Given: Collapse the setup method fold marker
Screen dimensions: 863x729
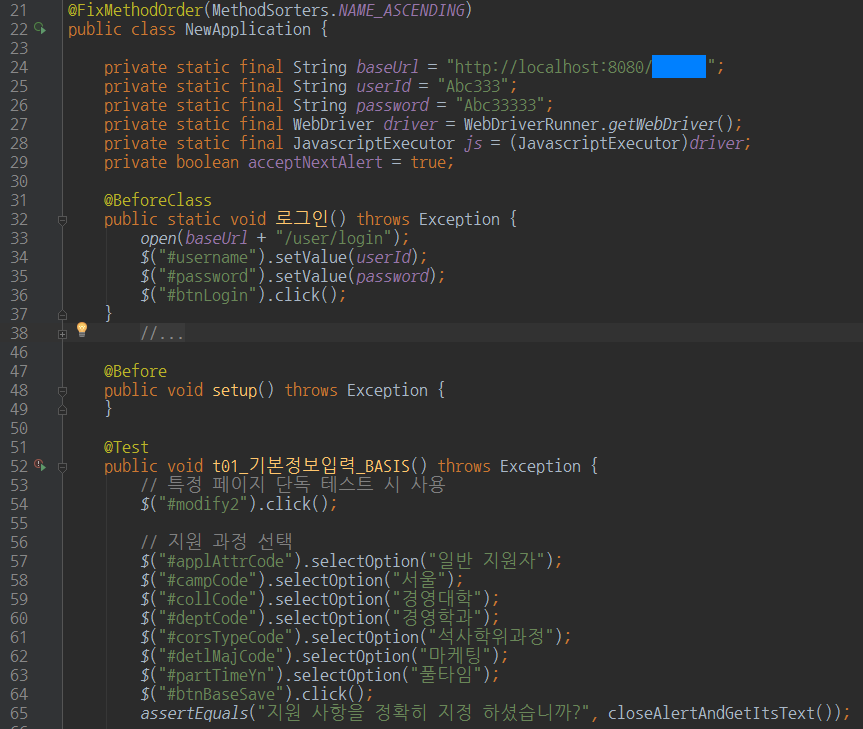Looking at the screenshot, I should pyautogui.click(x=62, y=390).
